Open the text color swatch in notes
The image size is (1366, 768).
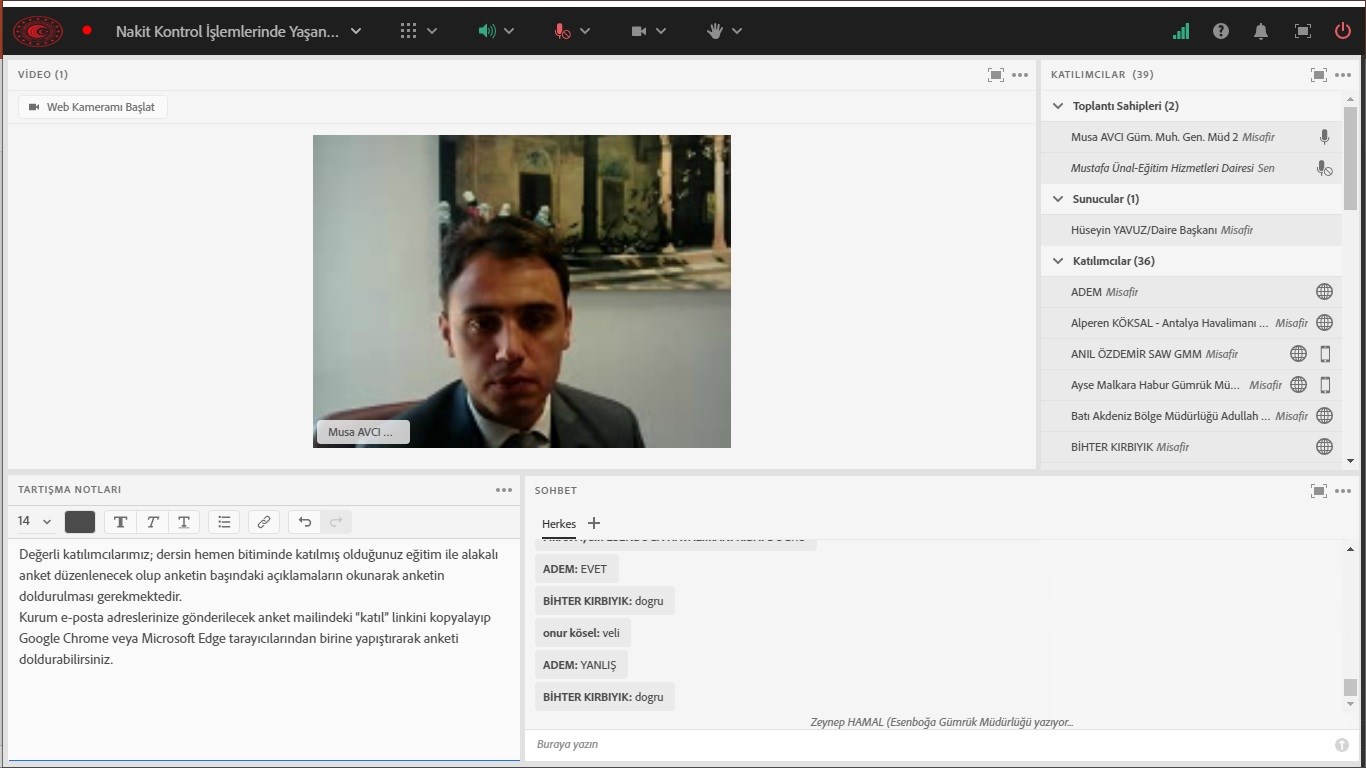[80, 521]
